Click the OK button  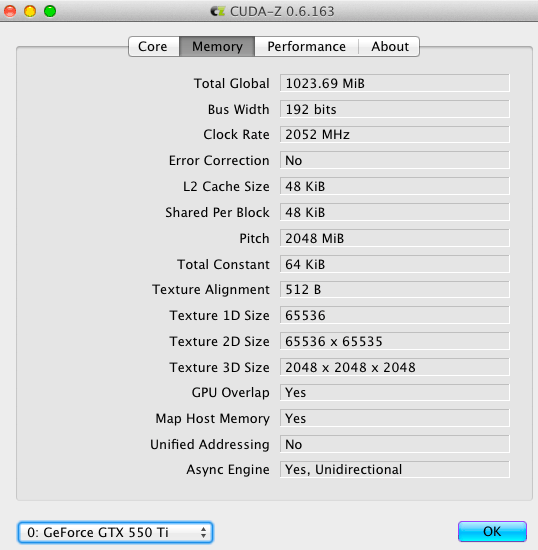(492, 531)
